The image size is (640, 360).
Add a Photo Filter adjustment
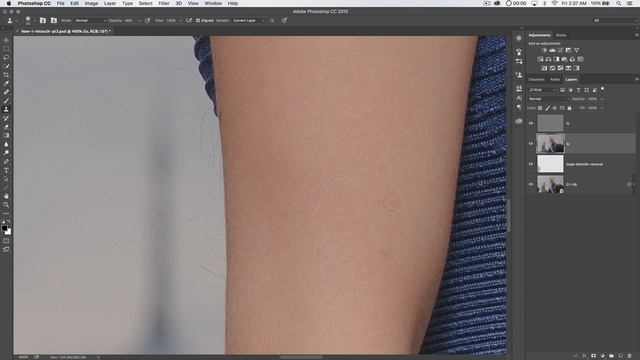(x=564, y=59)
